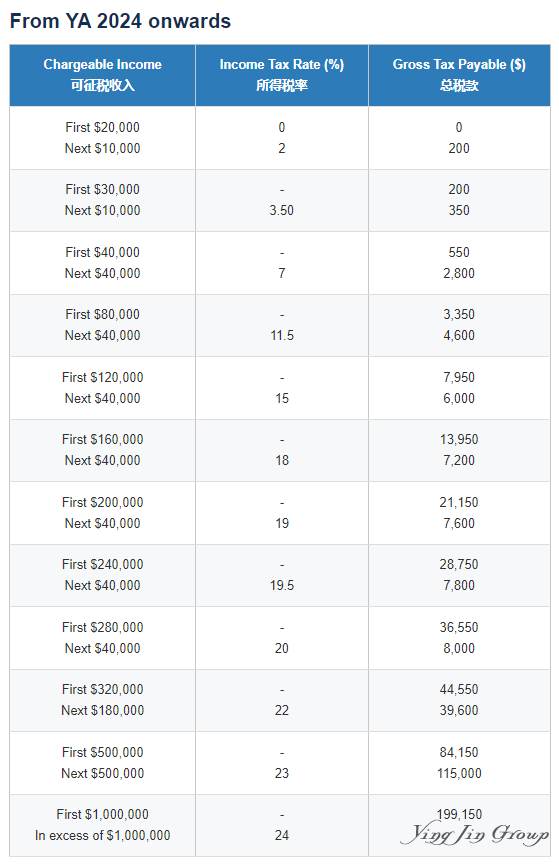Click the 11.5 tax rate value
The image size is (559, 865).
coord(282,335)
